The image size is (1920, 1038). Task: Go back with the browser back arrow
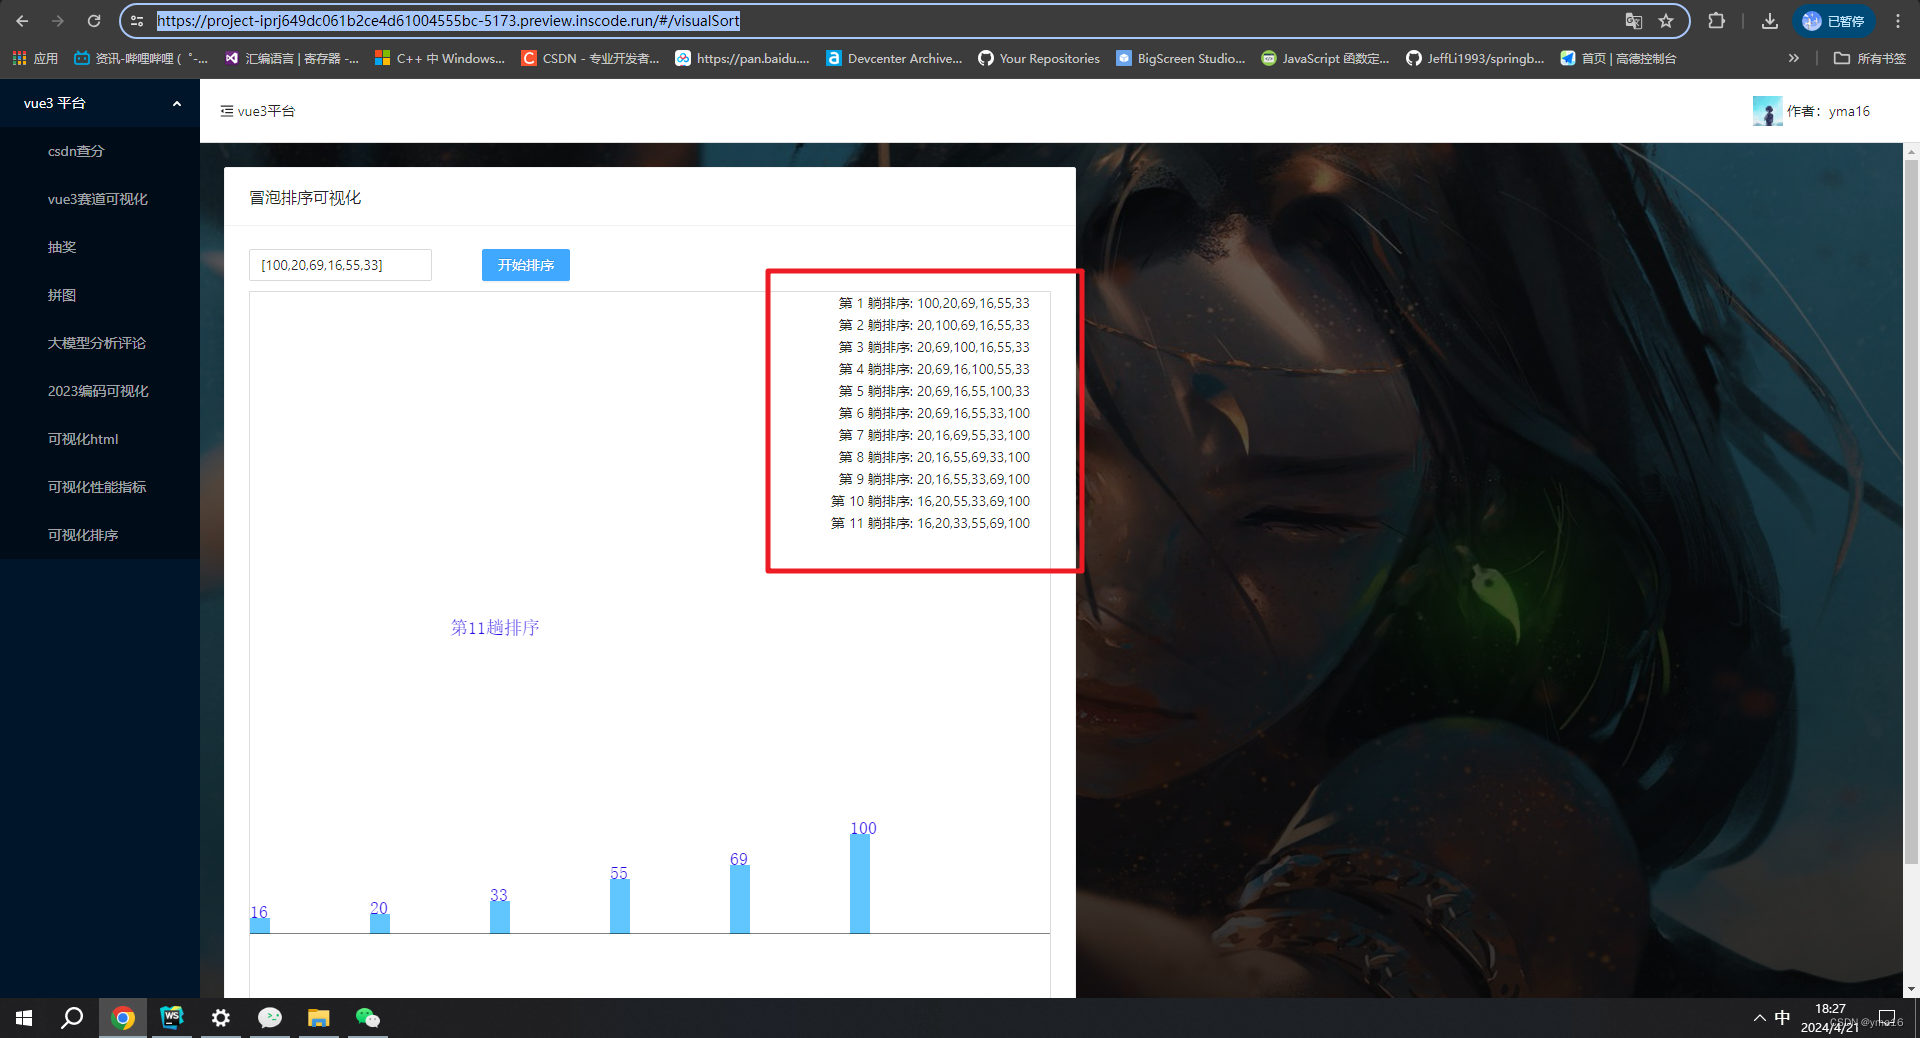click(22, 21)
